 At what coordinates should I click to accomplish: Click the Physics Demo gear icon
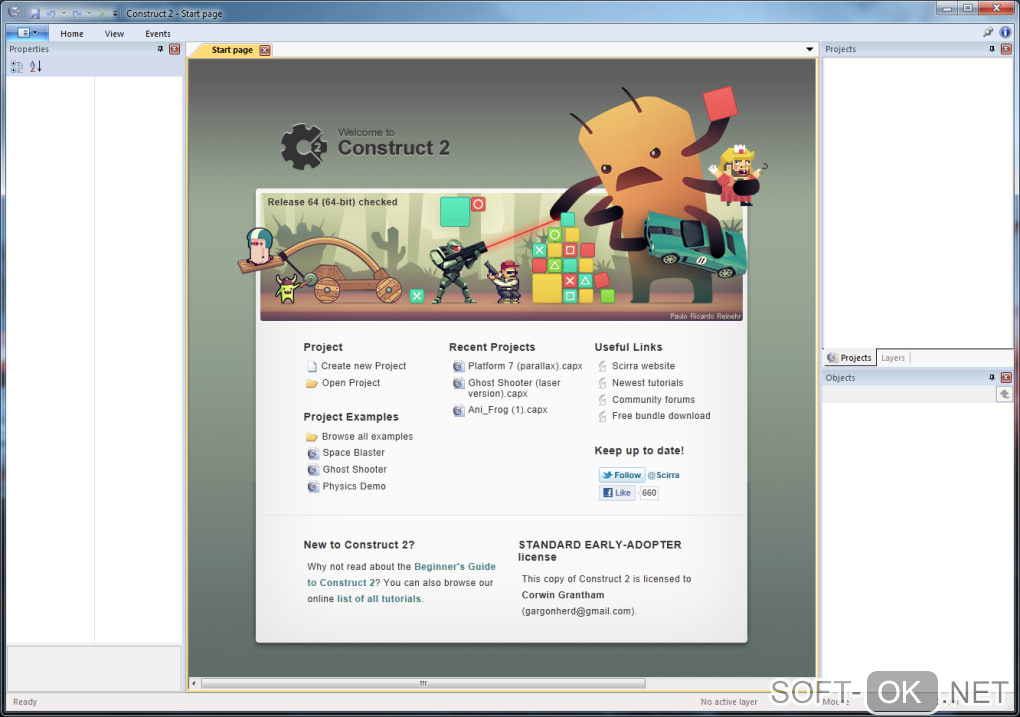tap(313, 487)
